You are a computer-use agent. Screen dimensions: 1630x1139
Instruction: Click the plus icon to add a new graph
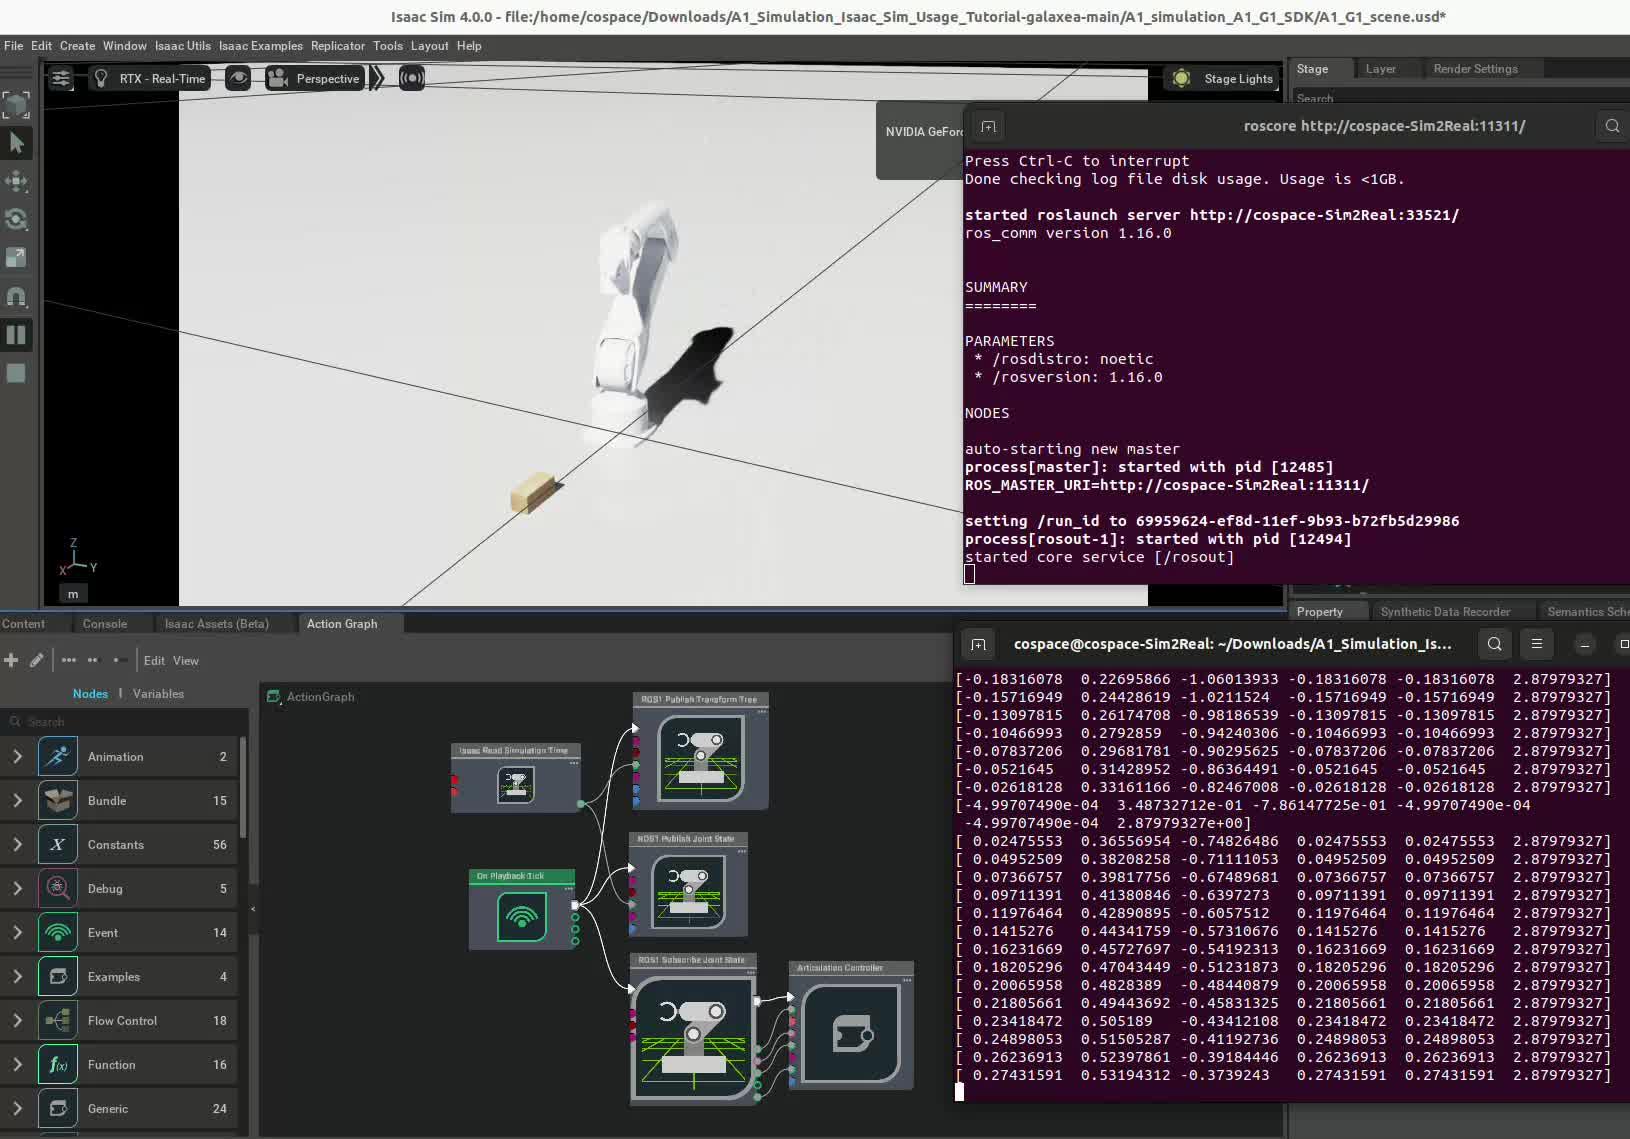[12, 660]
